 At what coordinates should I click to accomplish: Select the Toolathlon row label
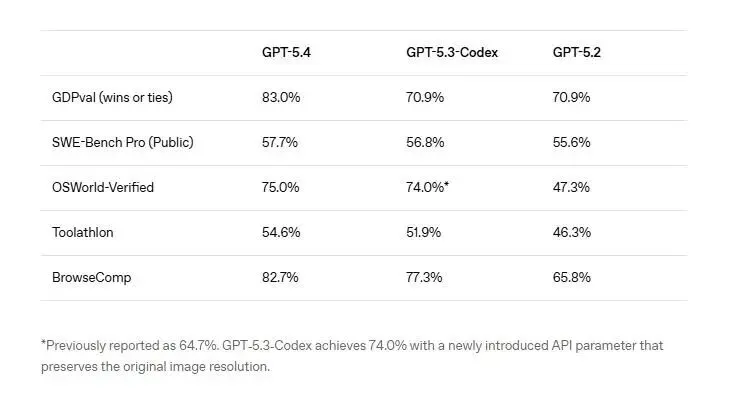coord(83,232)
